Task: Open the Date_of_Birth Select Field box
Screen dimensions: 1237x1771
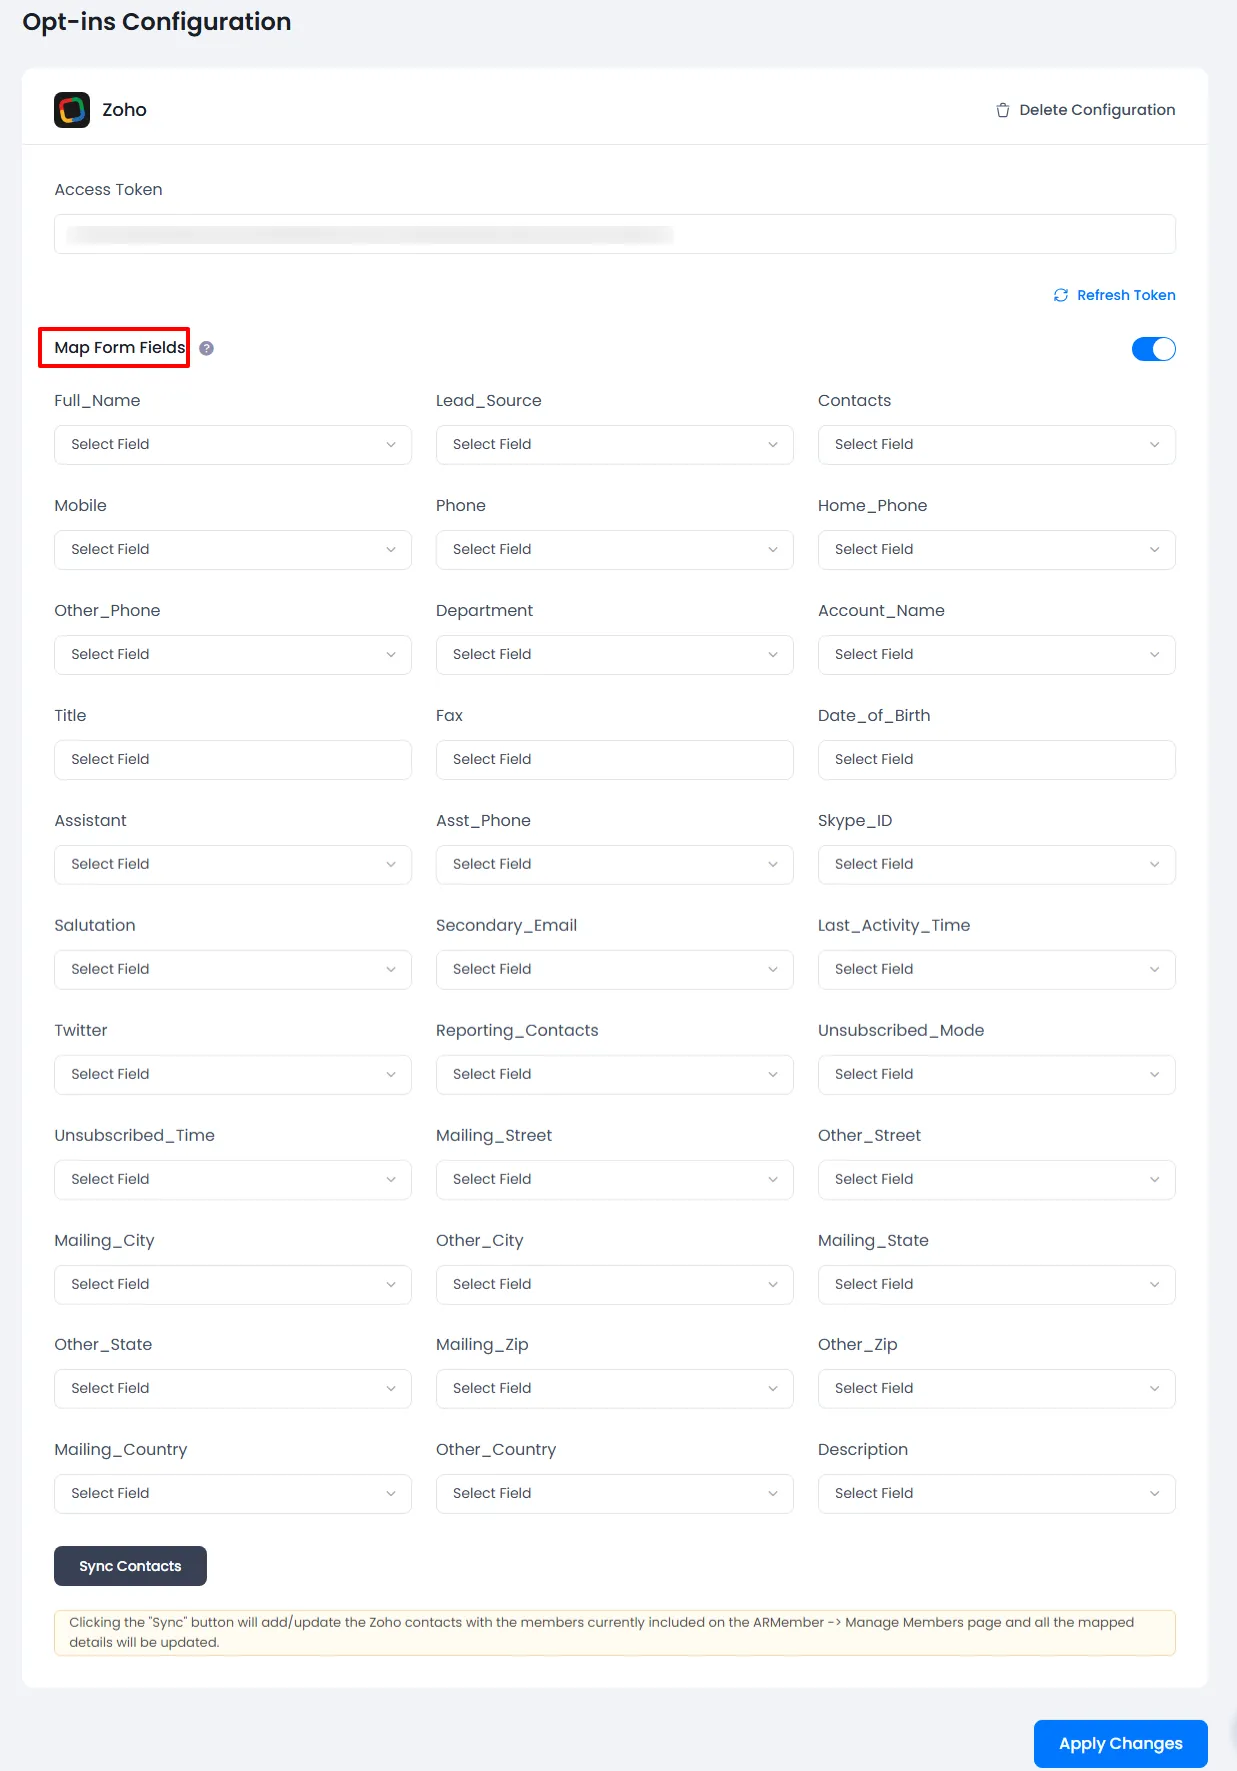Action: coord(996,760)
